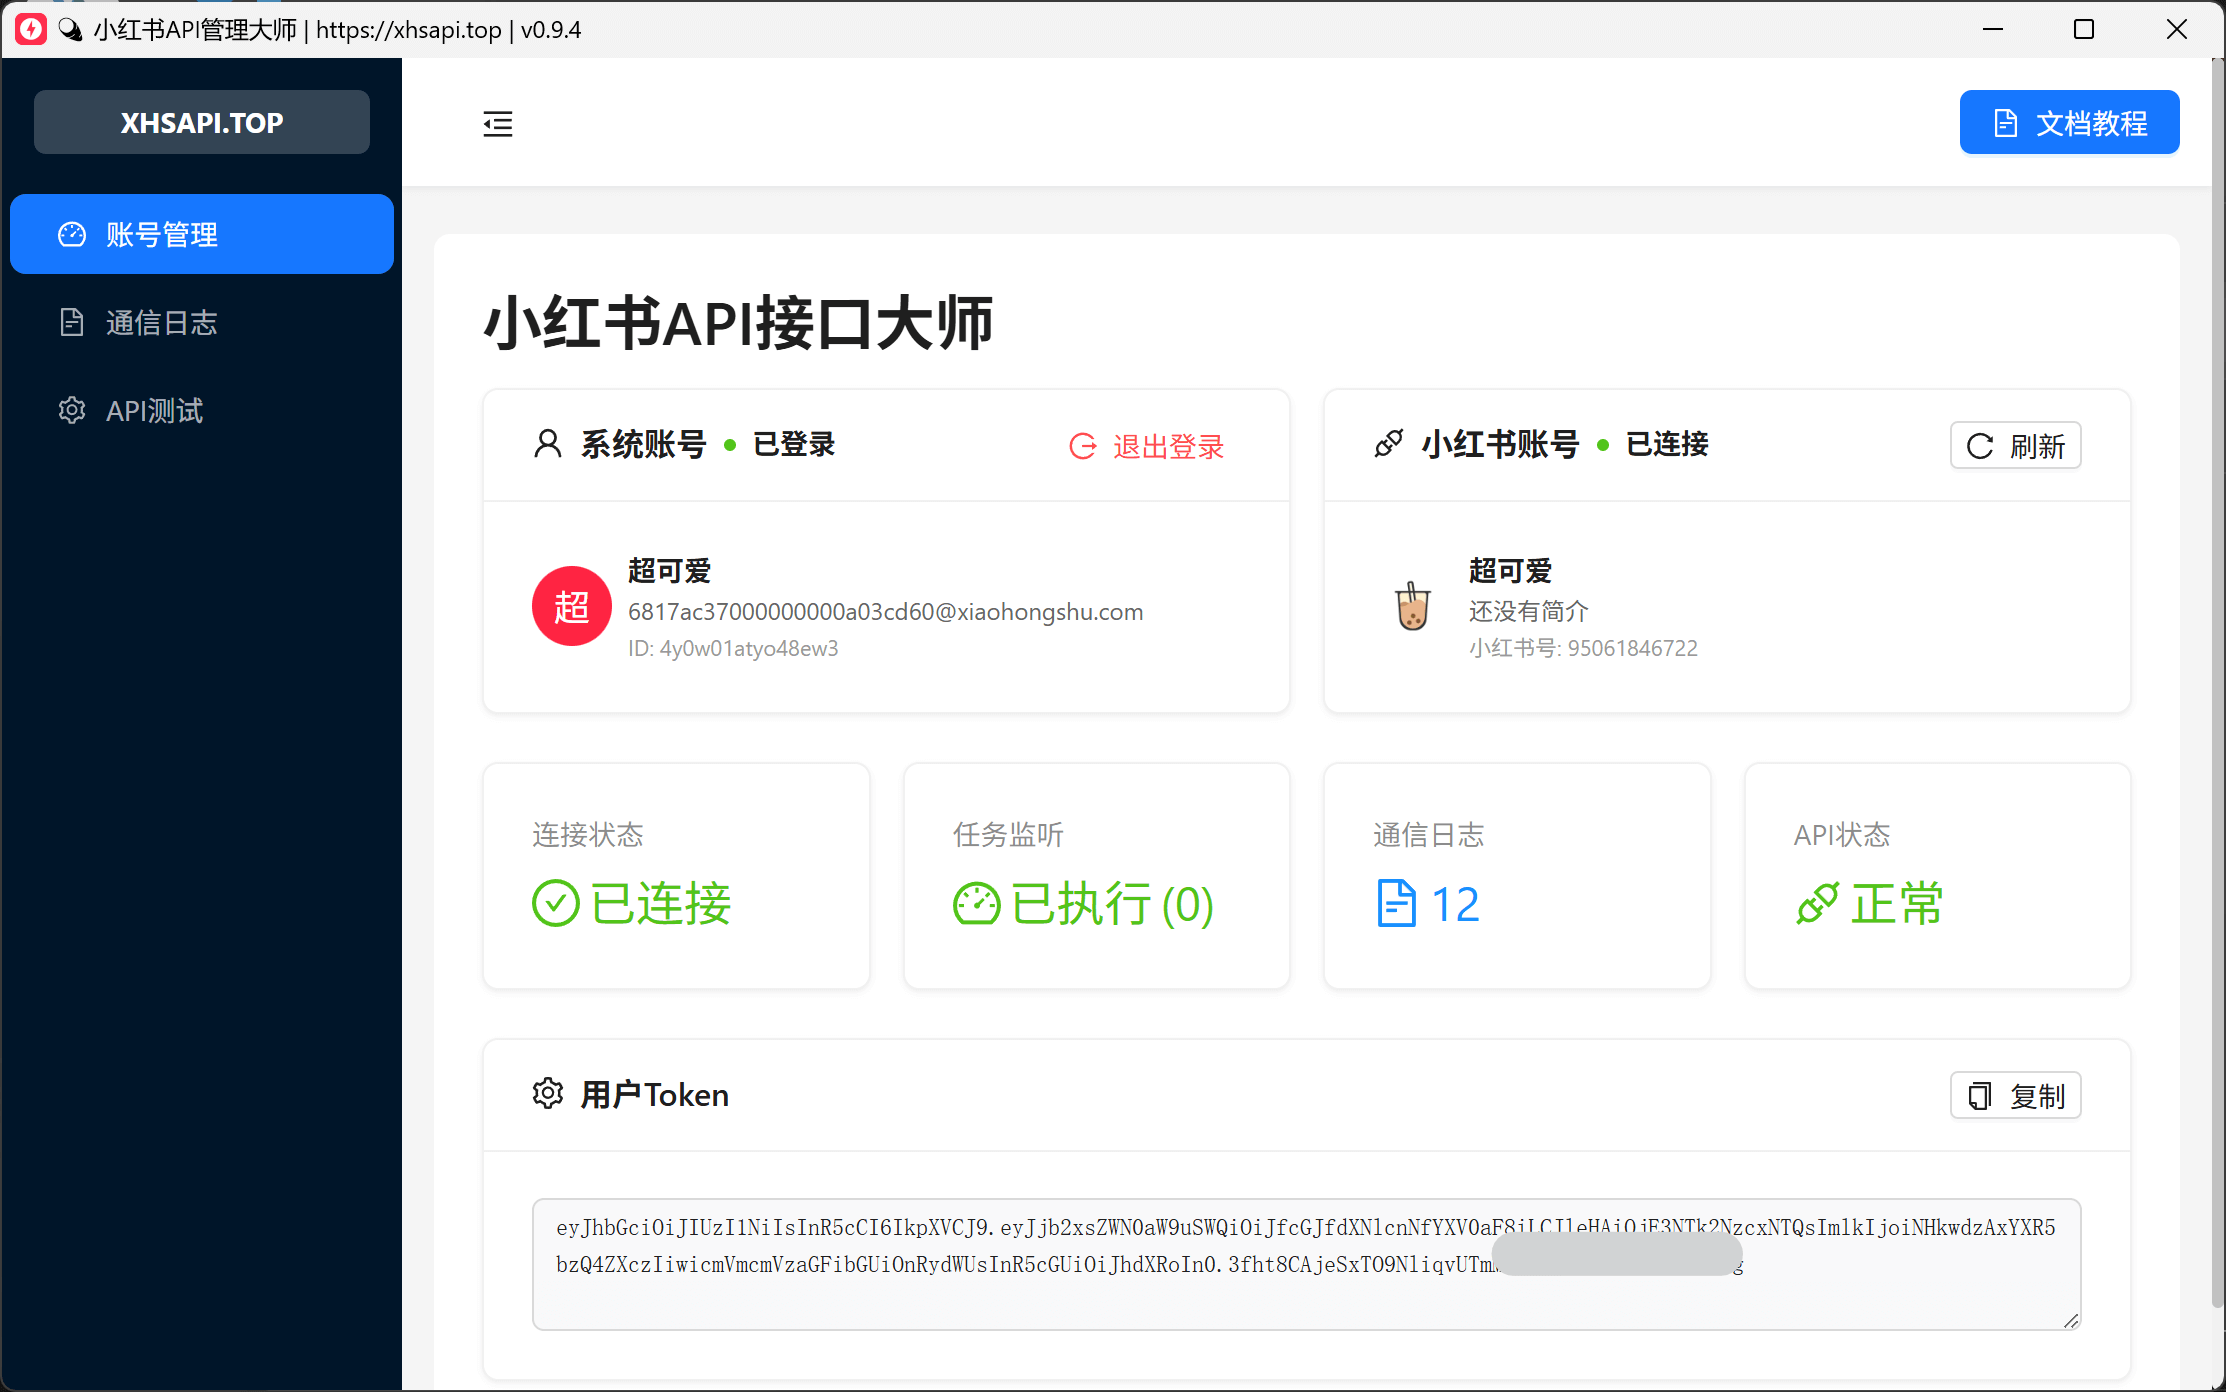Click the bubble tea avatar of 小红书账号
The width and height of the screenshot is (2226, 1392).
(1413, 606)
